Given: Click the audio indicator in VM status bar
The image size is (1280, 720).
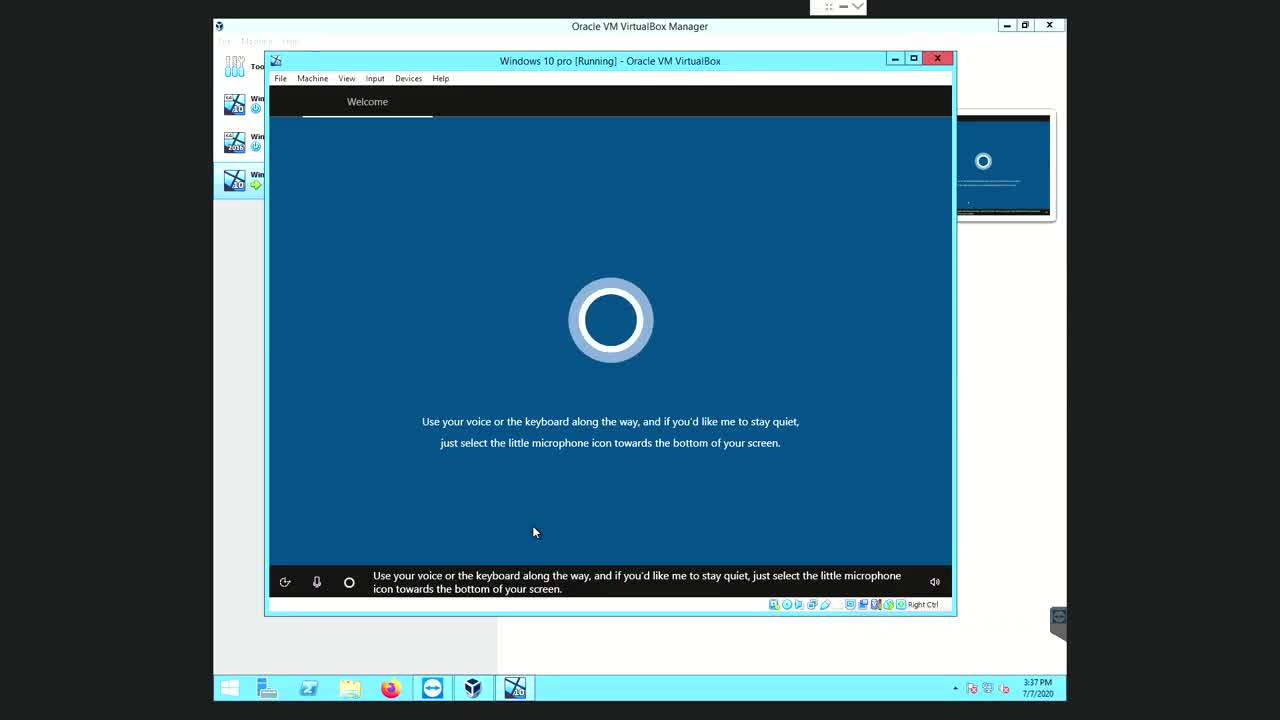Looking at the screenshot, I should [x=799, y=604].
